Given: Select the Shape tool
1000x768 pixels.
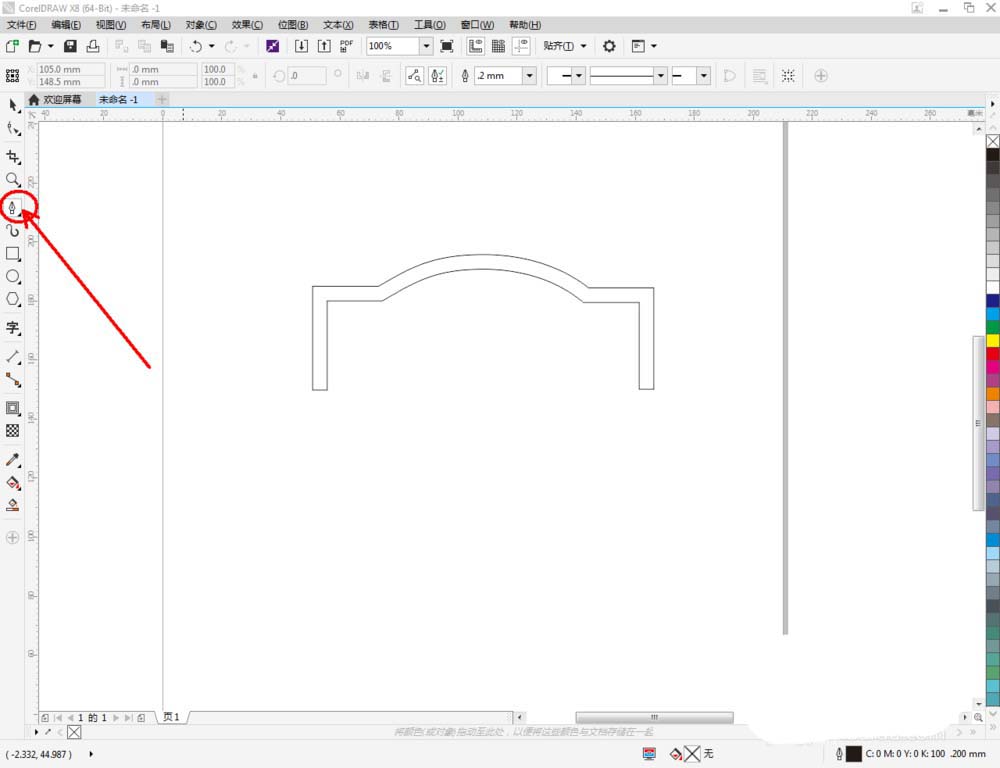Looking at the screenshot, I should (x=13, y=128).
